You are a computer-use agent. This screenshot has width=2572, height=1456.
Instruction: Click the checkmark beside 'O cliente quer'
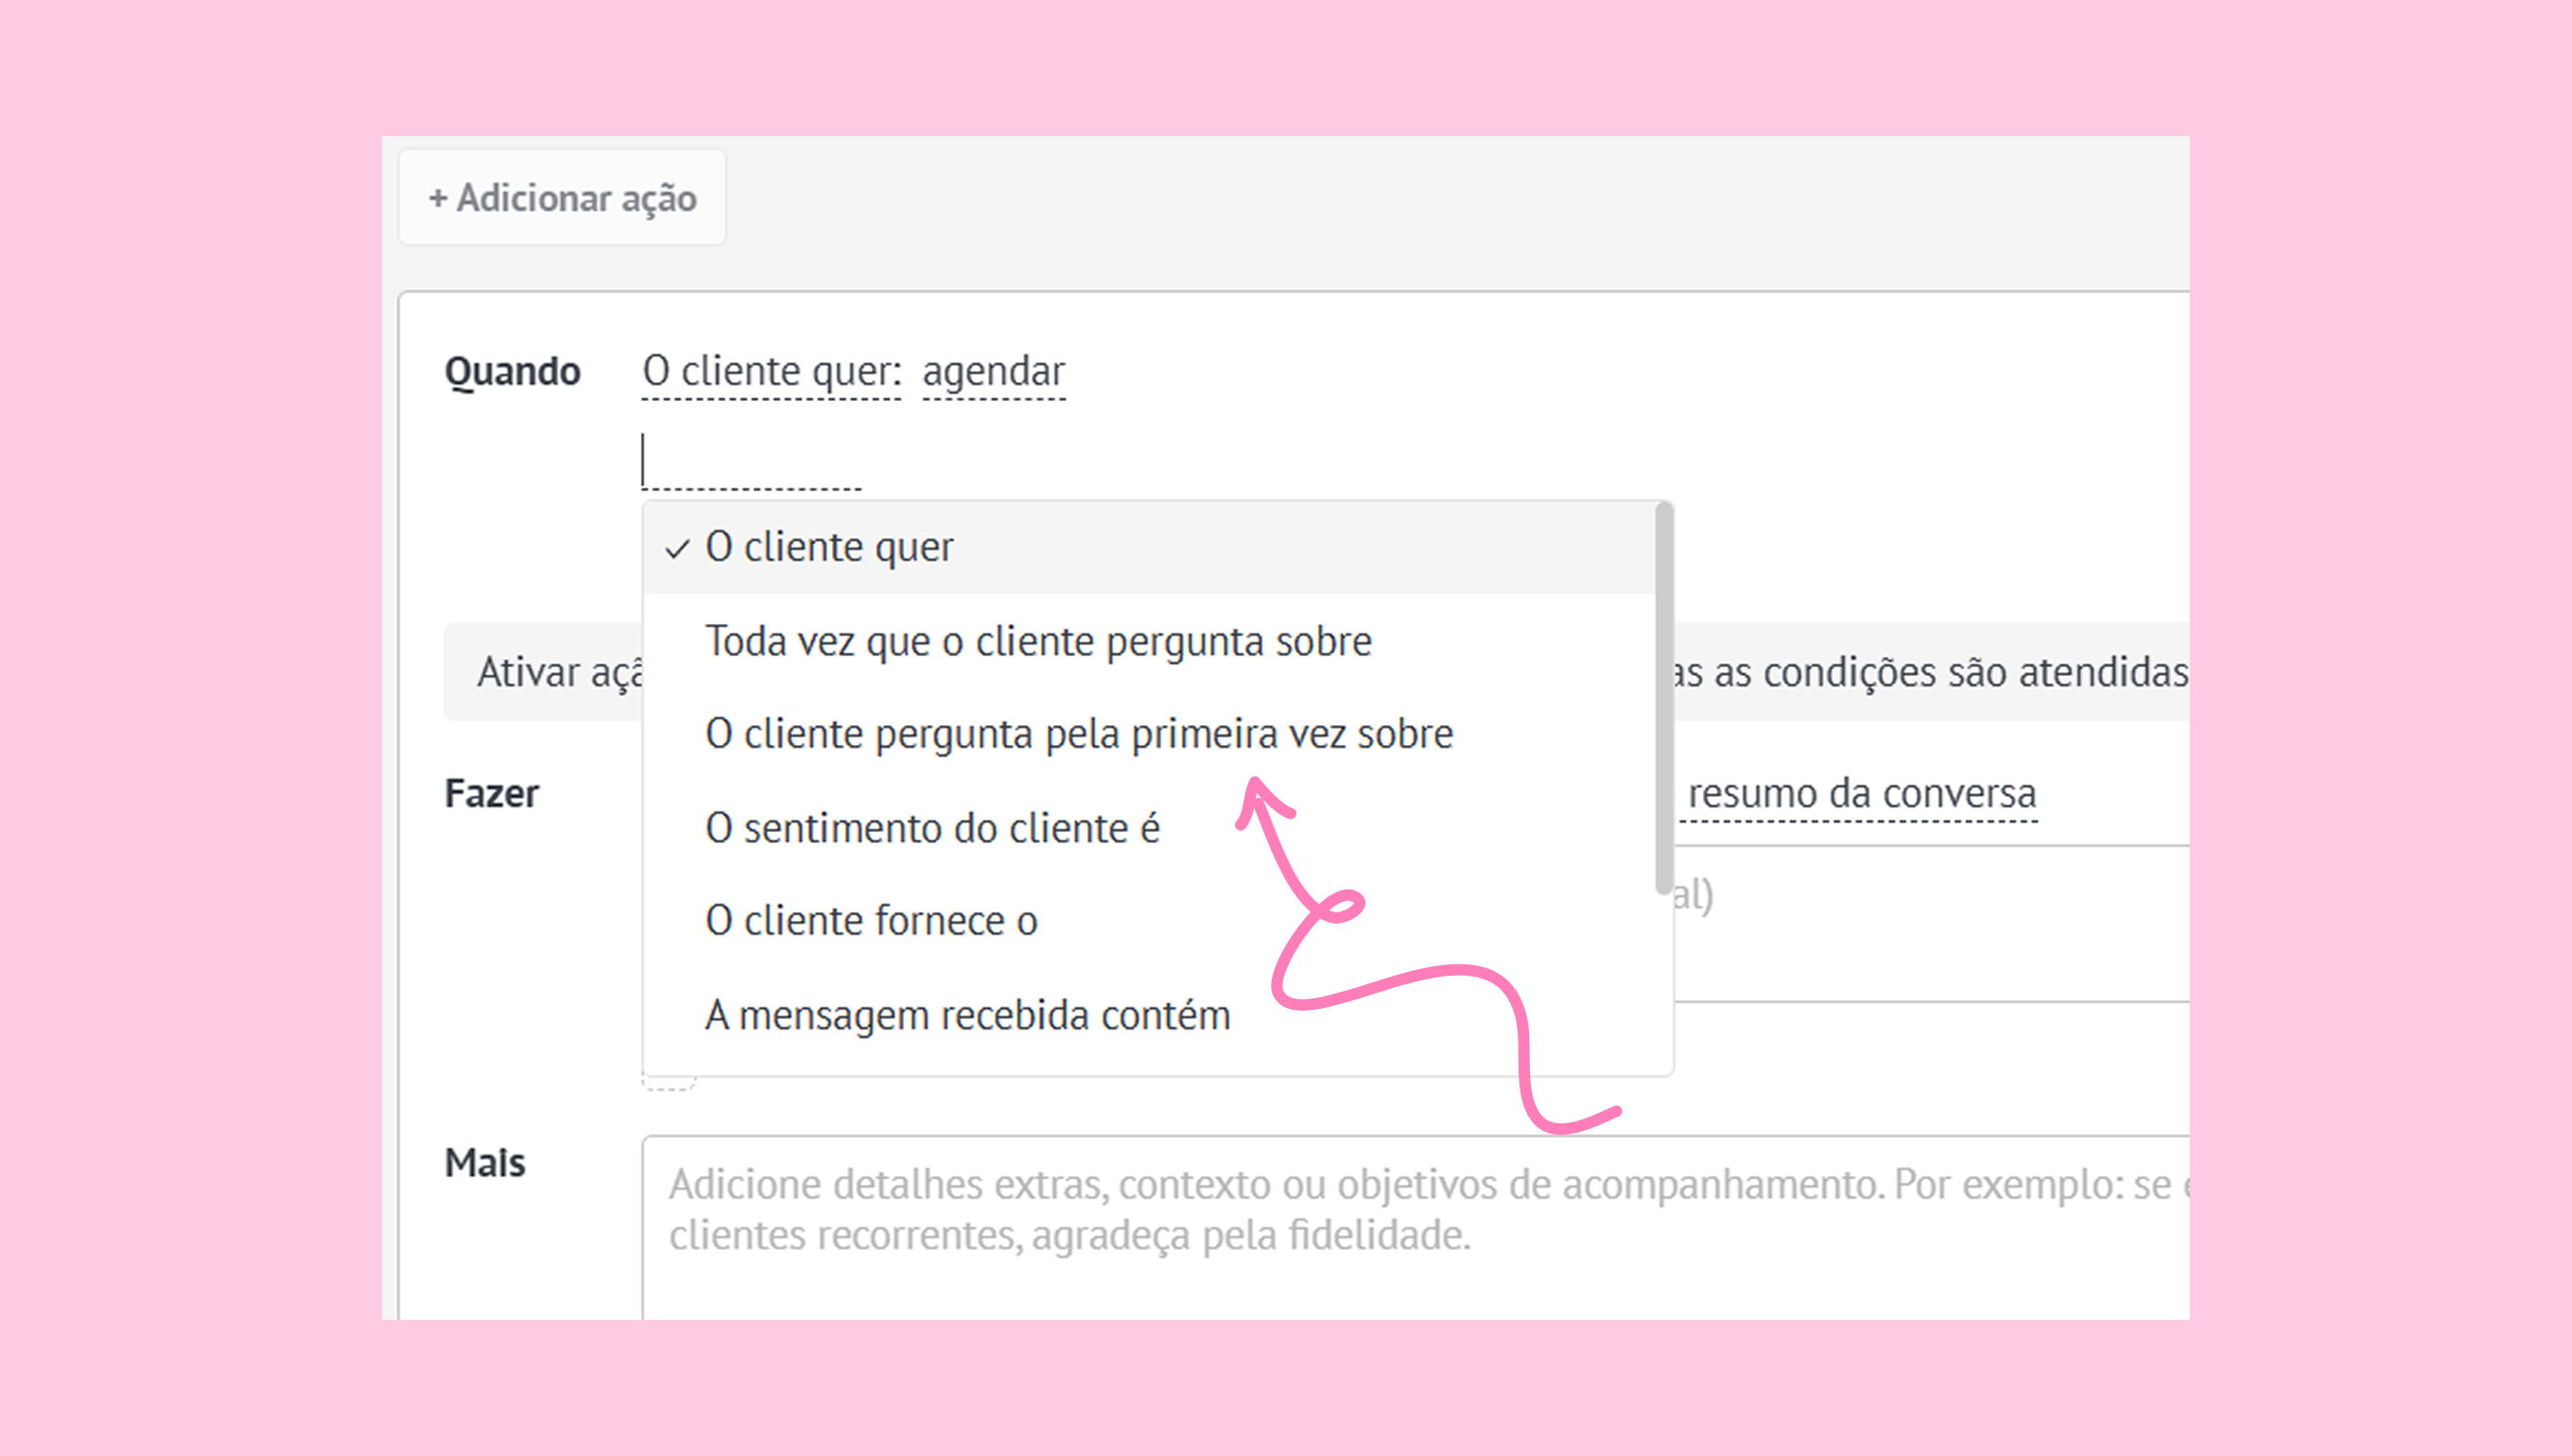(x=677, y=549)
